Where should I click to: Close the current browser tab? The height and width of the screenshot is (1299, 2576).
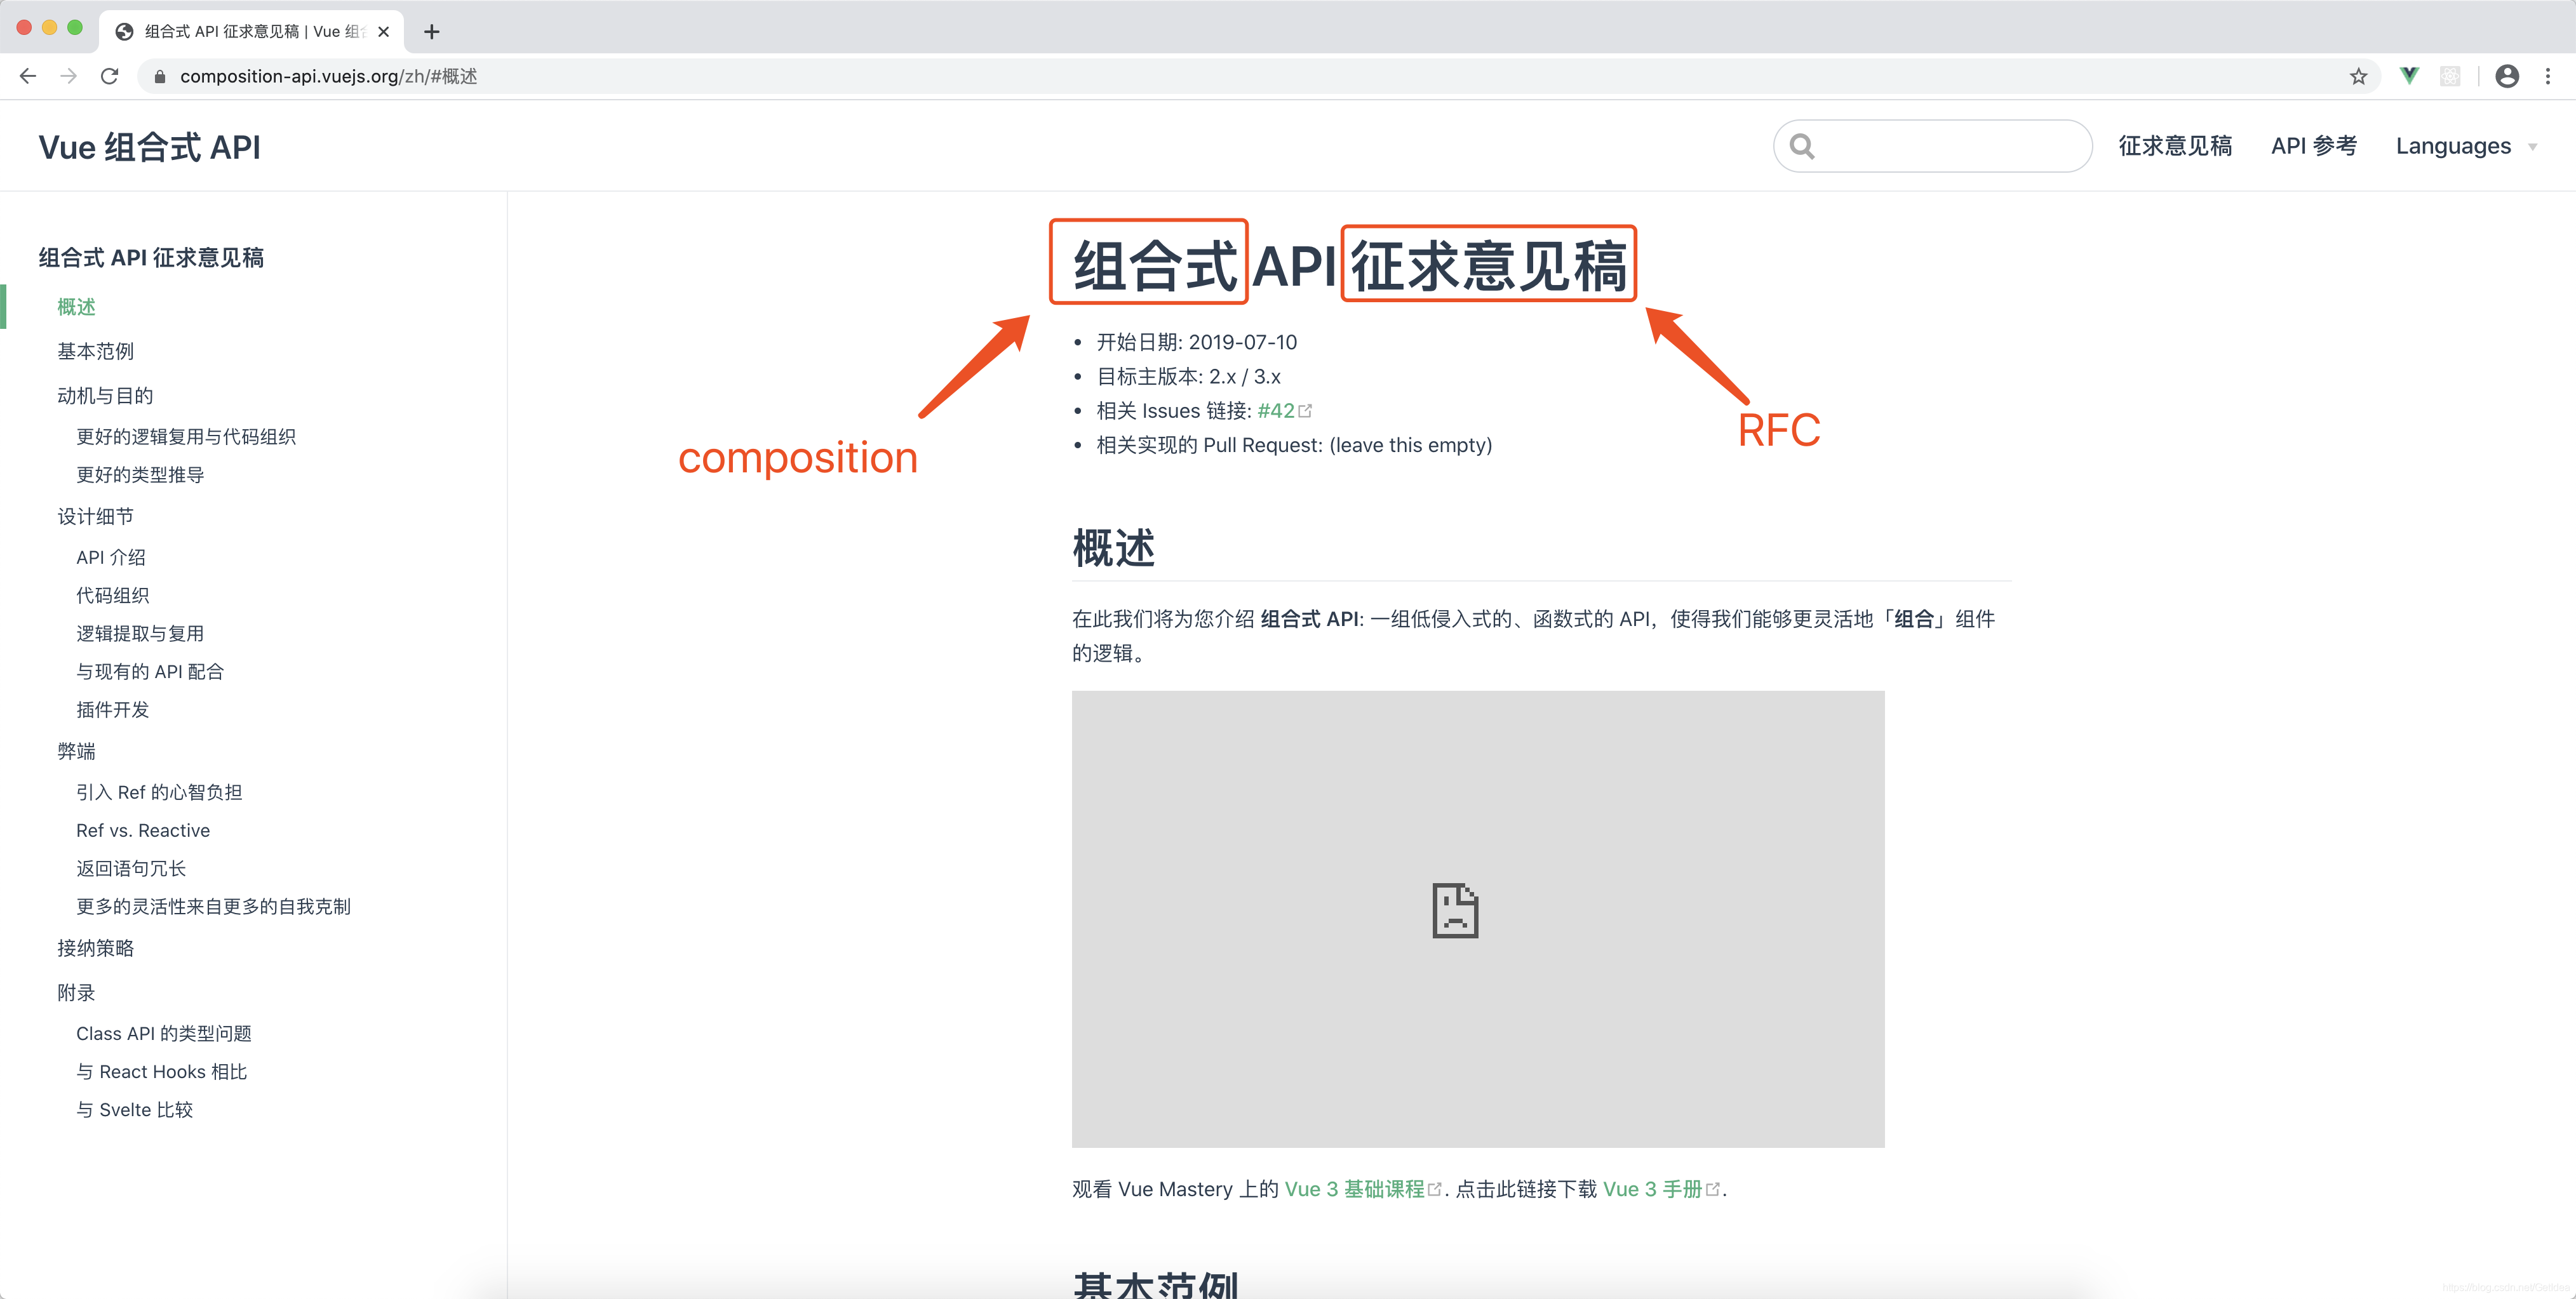[384, 32]
